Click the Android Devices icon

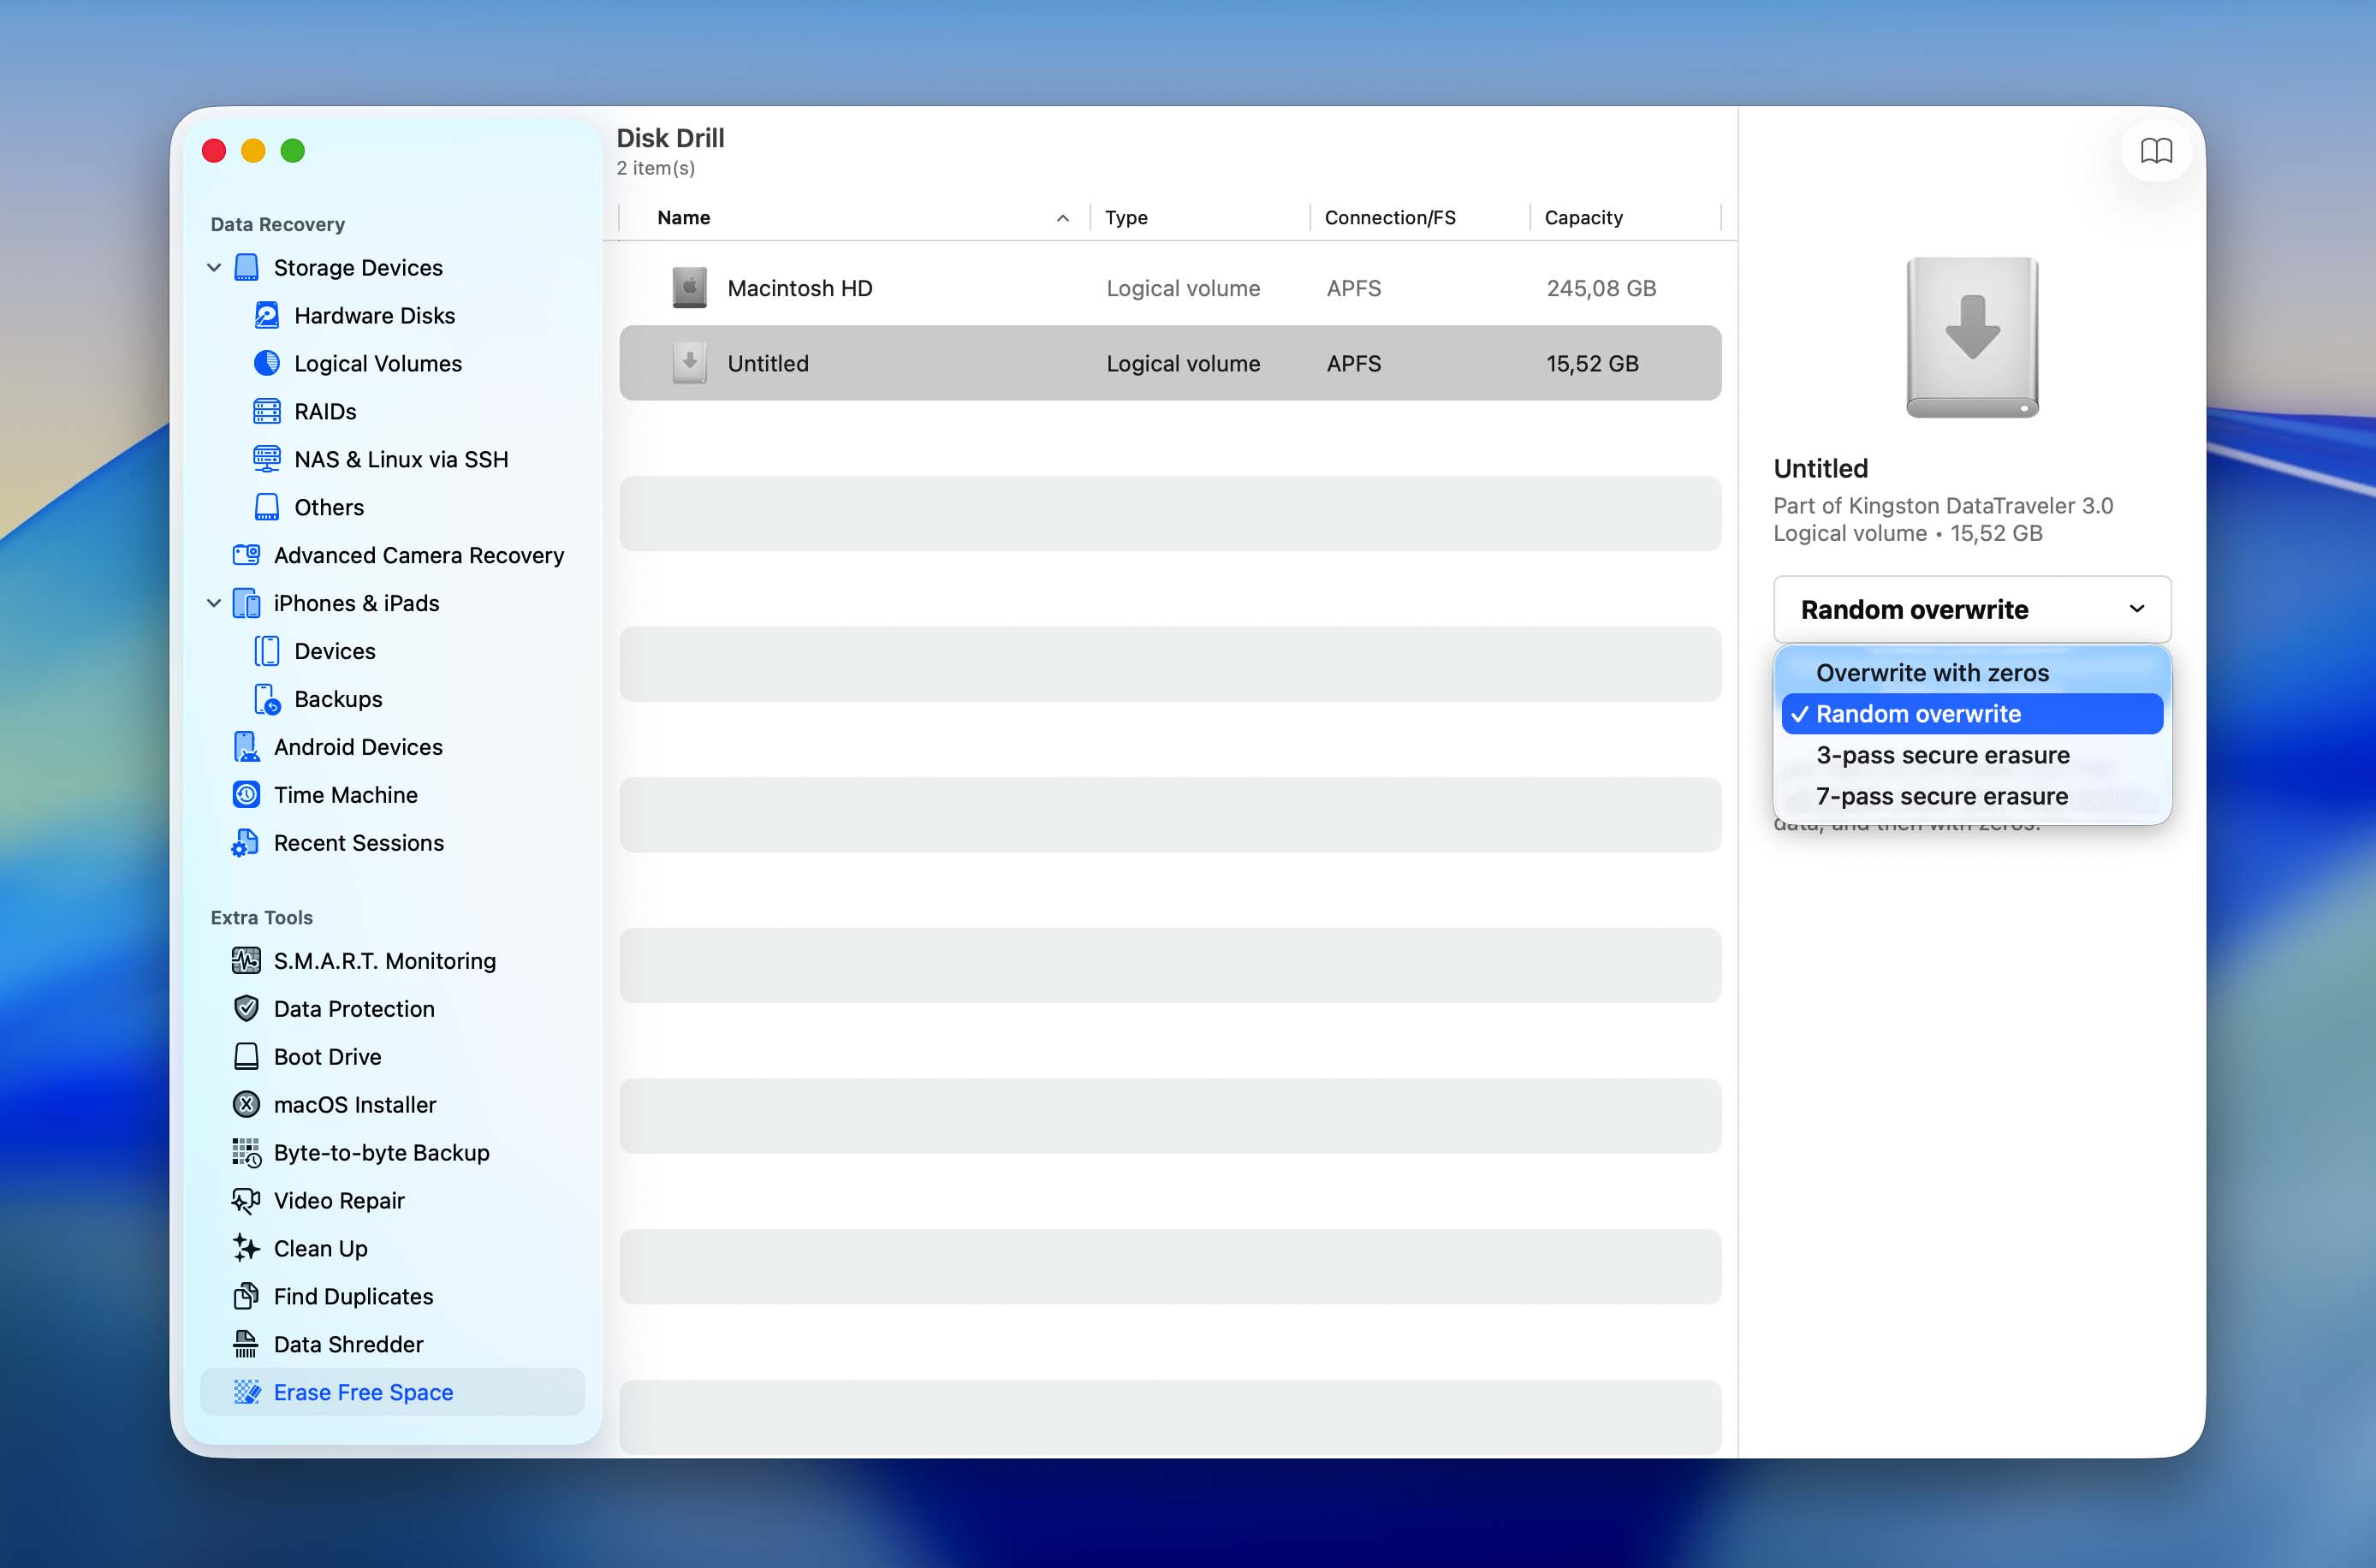click(x=246, y=747)
